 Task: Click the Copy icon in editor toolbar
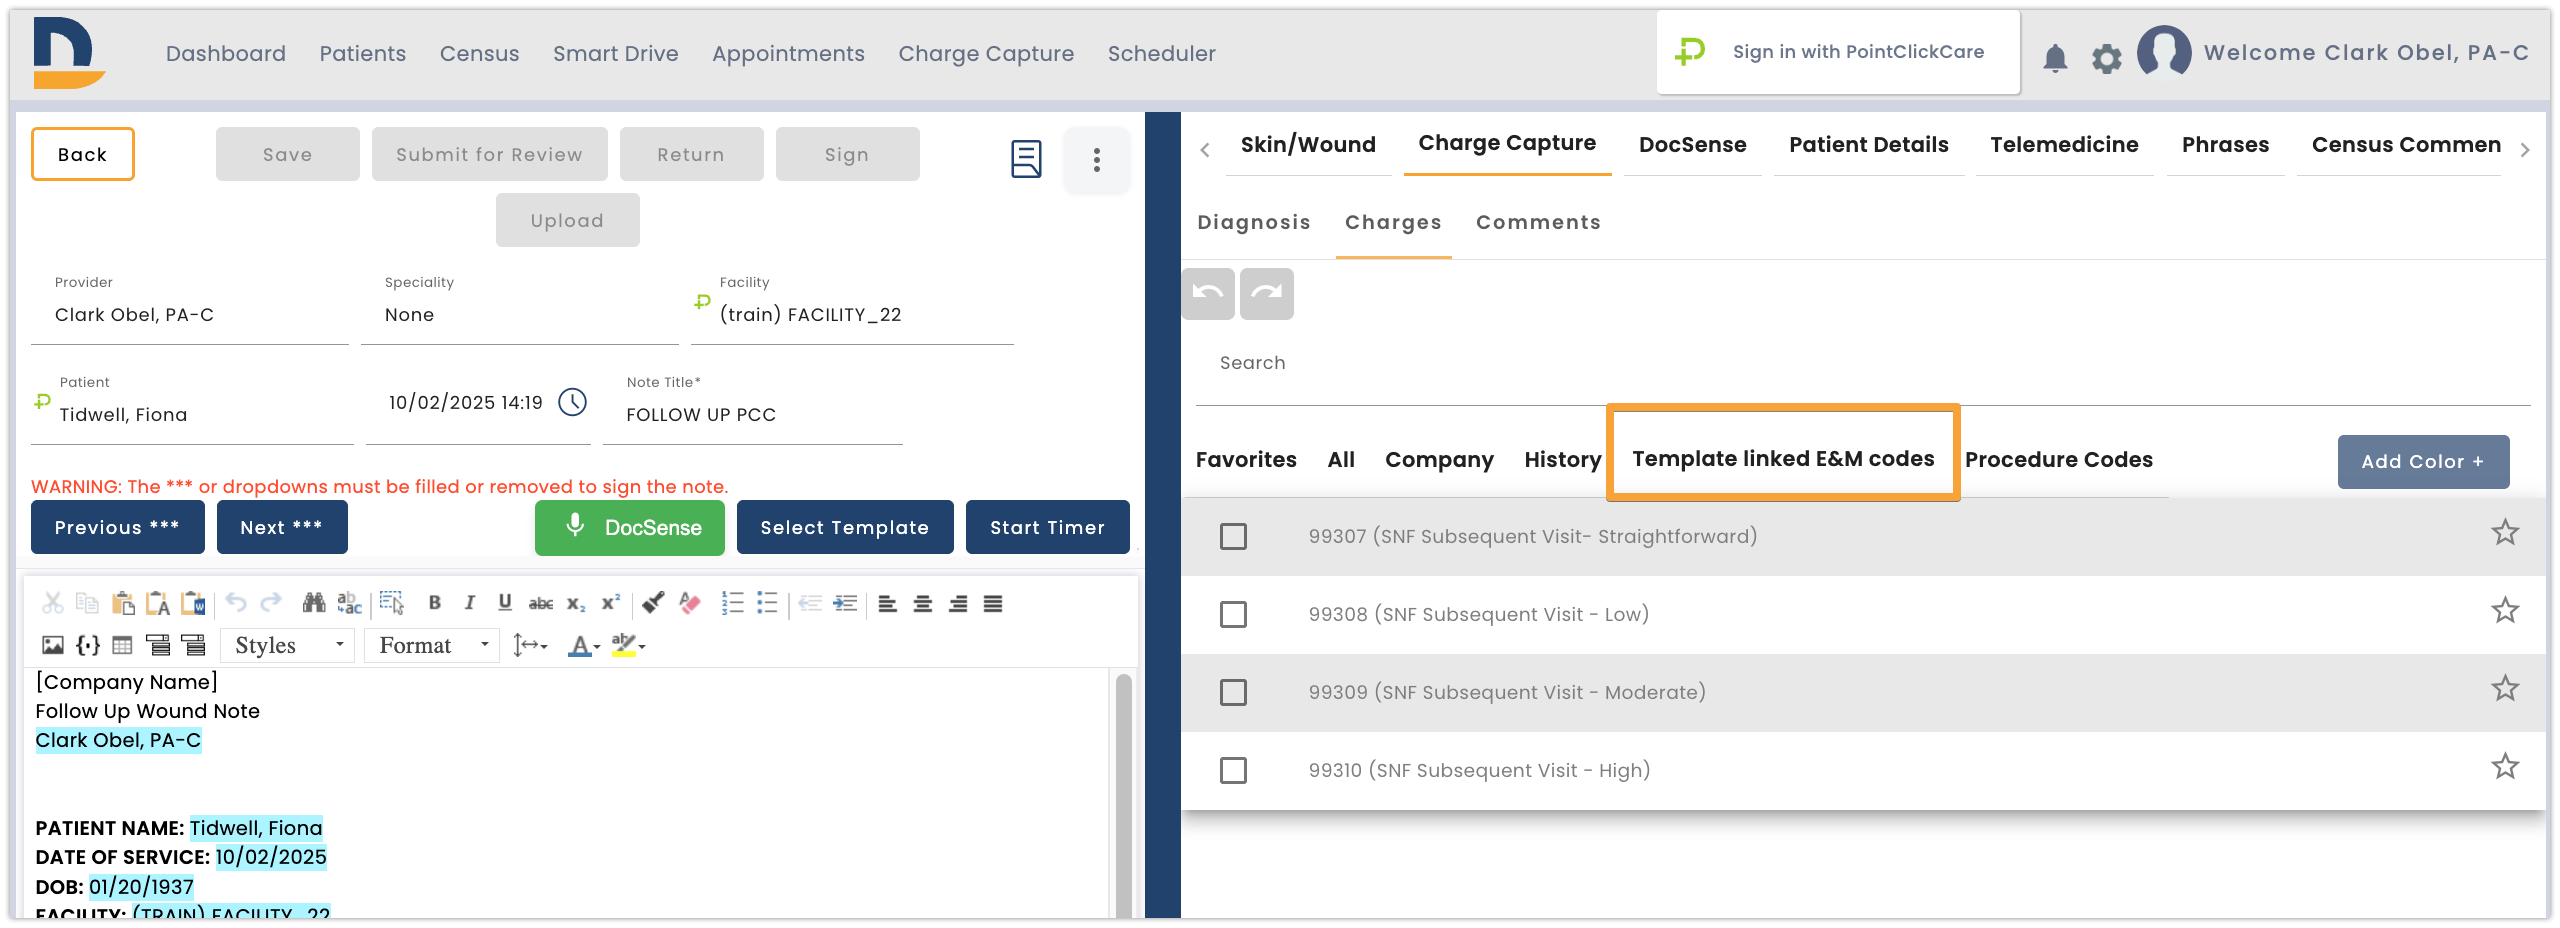pos(88,603)
